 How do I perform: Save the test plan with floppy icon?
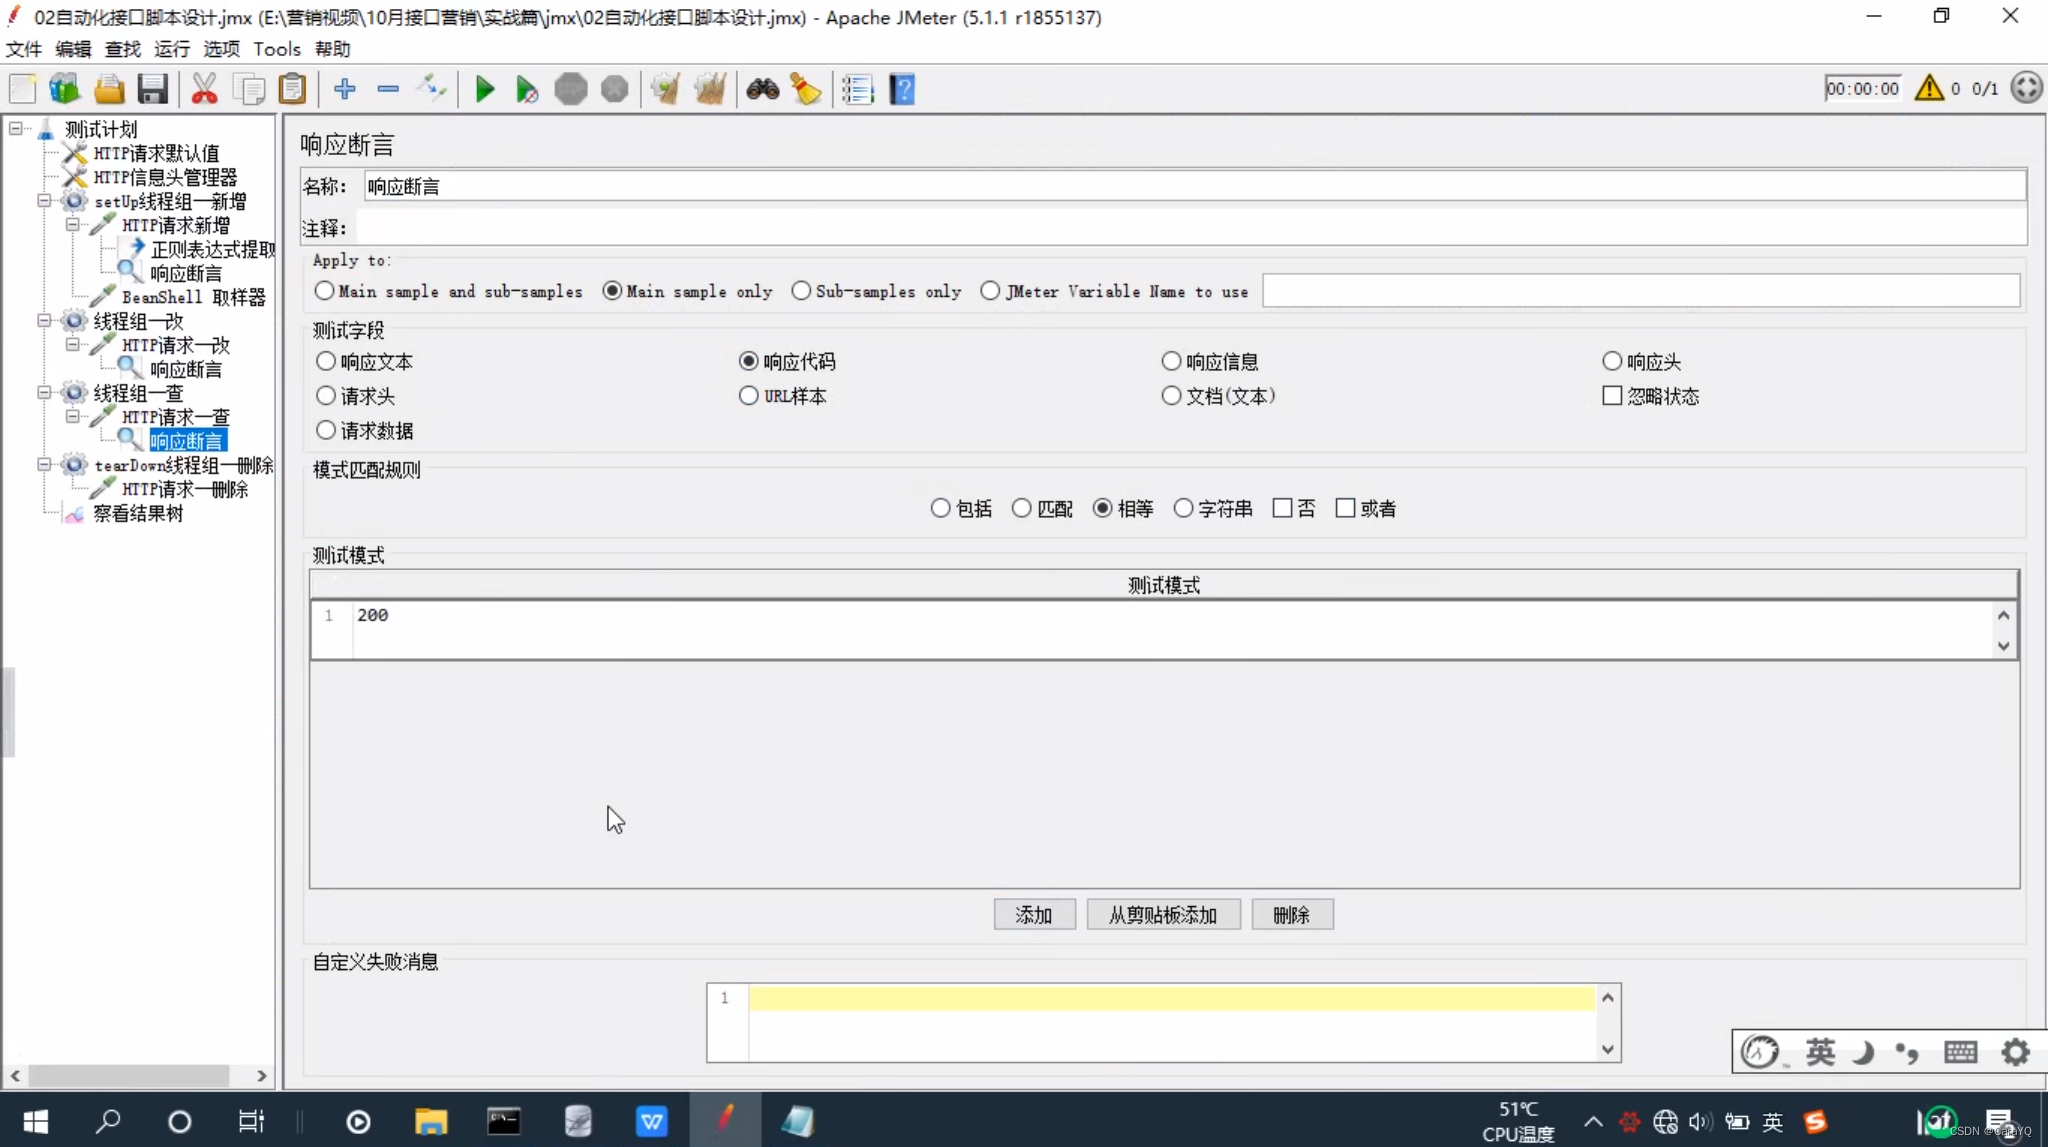pos(152,89)
